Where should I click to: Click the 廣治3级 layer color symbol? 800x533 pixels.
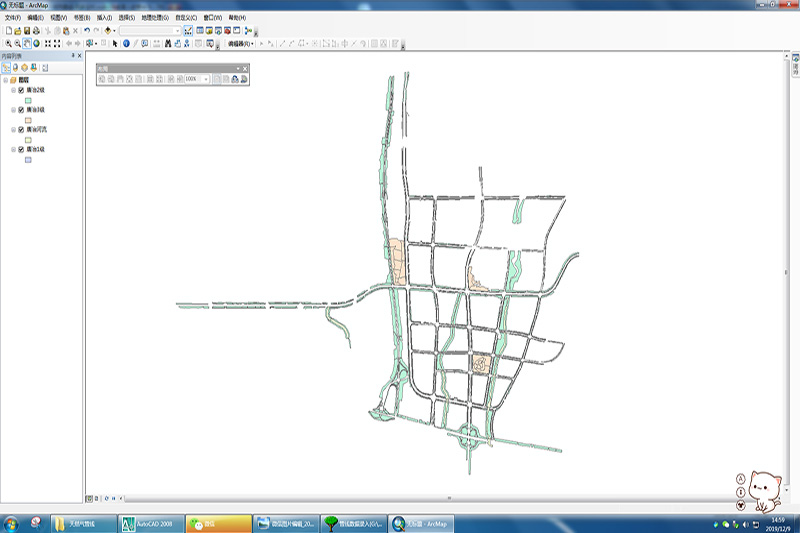coord(29,120)
